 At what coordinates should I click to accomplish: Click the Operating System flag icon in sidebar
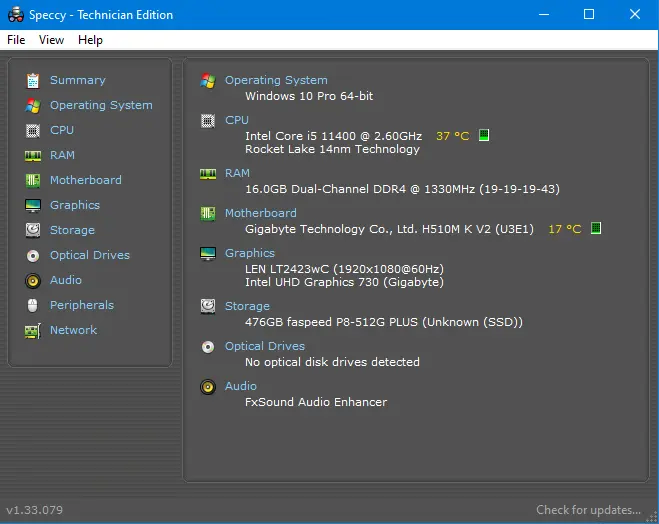[33, 105]
